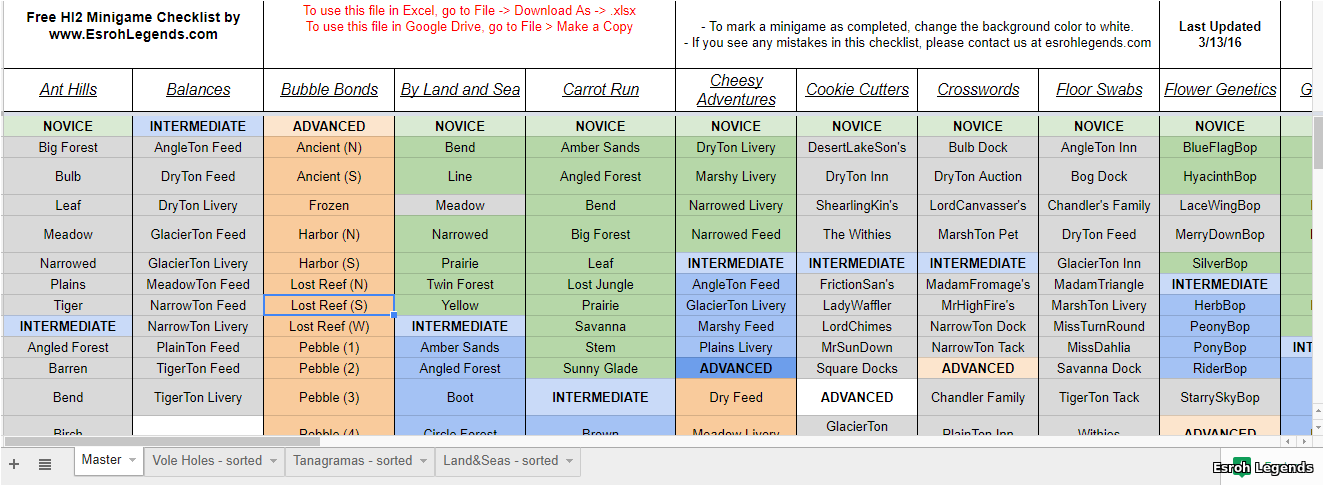
Task: Select the orange Dry Feed cell
Action: tap(736, 397)
